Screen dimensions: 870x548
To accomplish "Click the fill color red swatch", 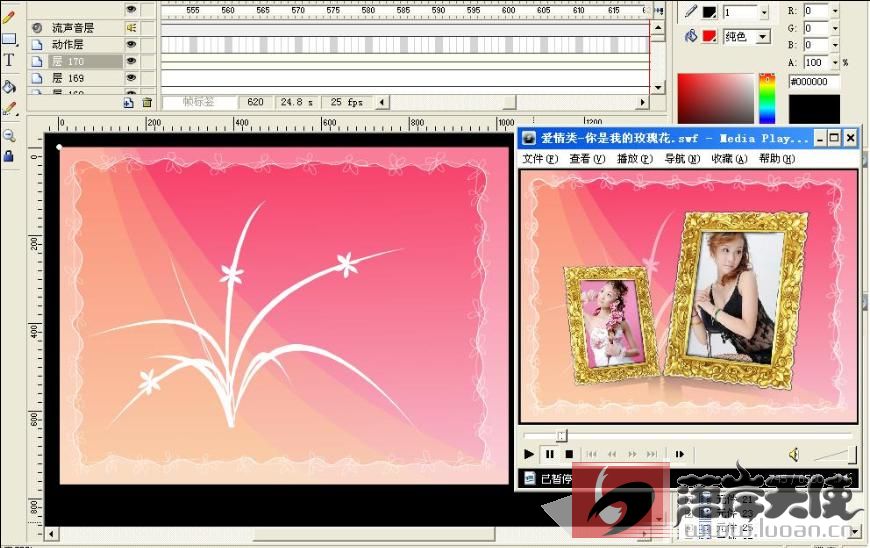I will point(710,37).
